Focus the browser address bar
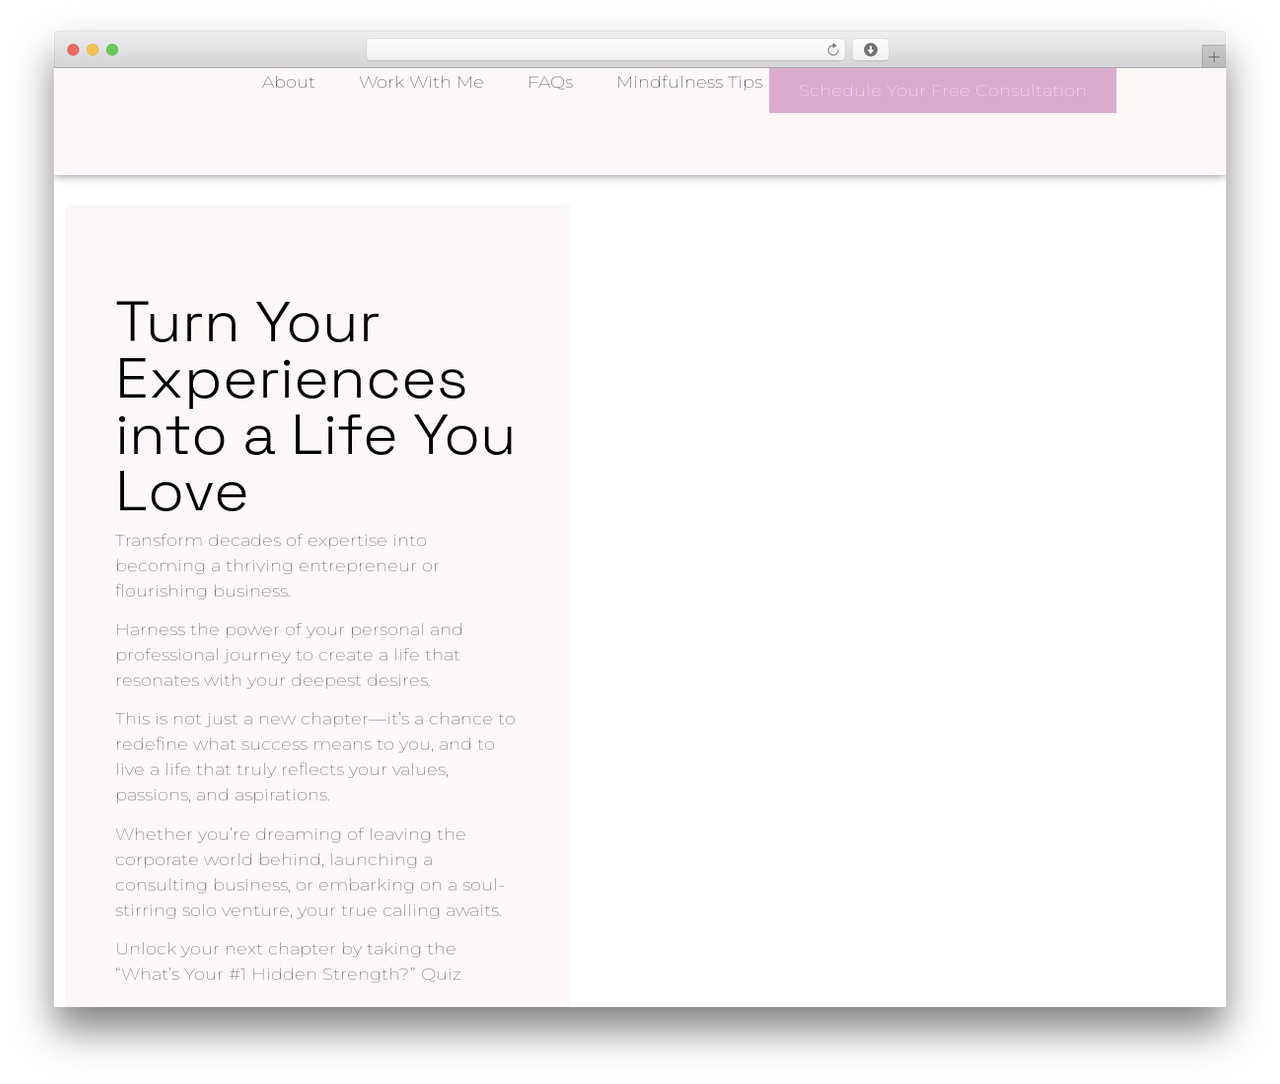The height and width of the screenshot is (1084, 1280). coord(606,50)
